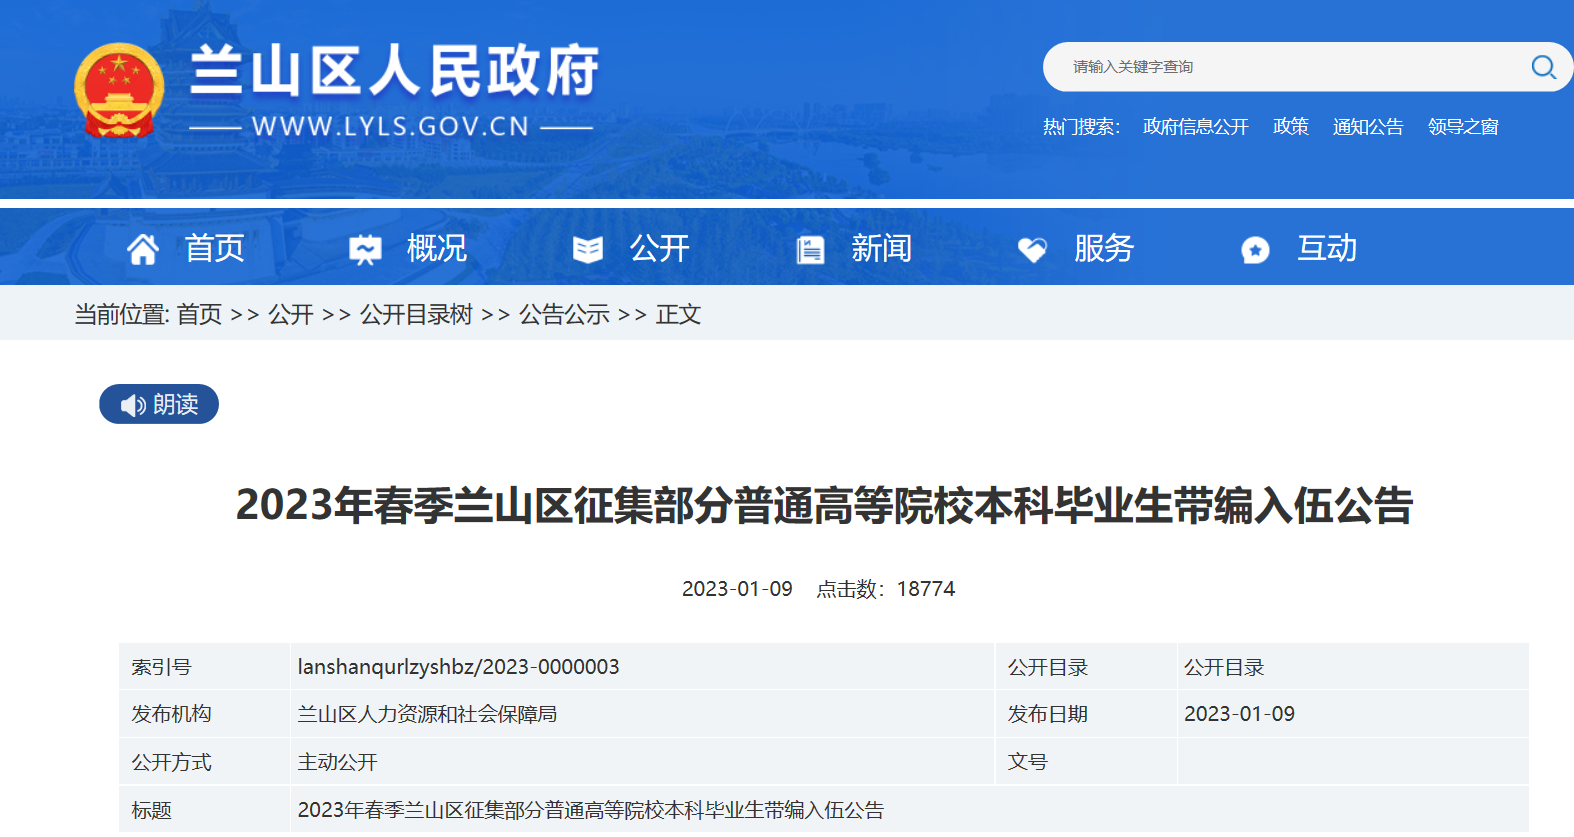Click the 朗读 read-aloud button
The width and height of the screenshot is (1574, 837).
[x=159, y=404]
